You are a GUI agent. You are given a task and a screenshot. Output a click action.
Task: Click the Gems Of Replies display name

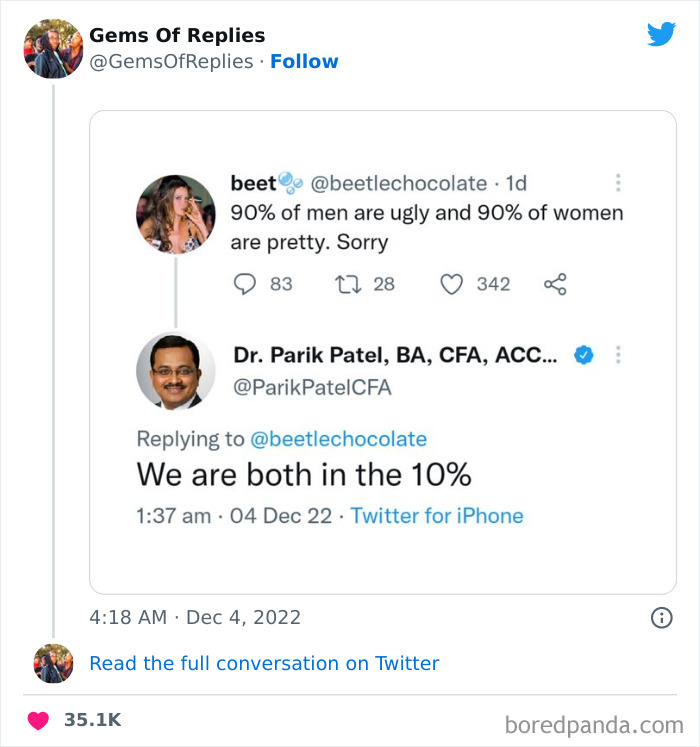click(177, 35)
